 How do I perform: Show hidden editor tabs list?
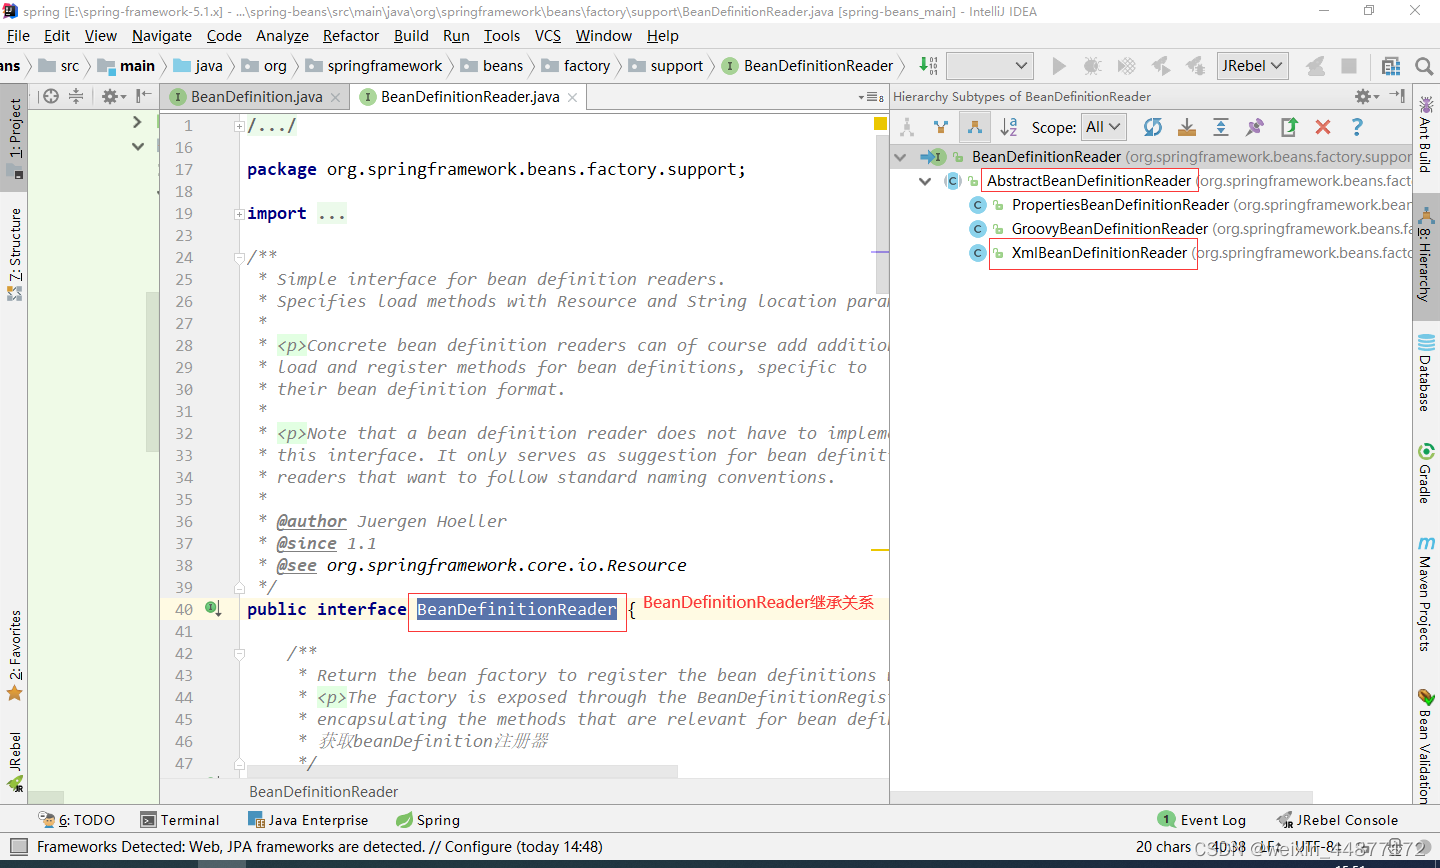[x=870, y=97]
